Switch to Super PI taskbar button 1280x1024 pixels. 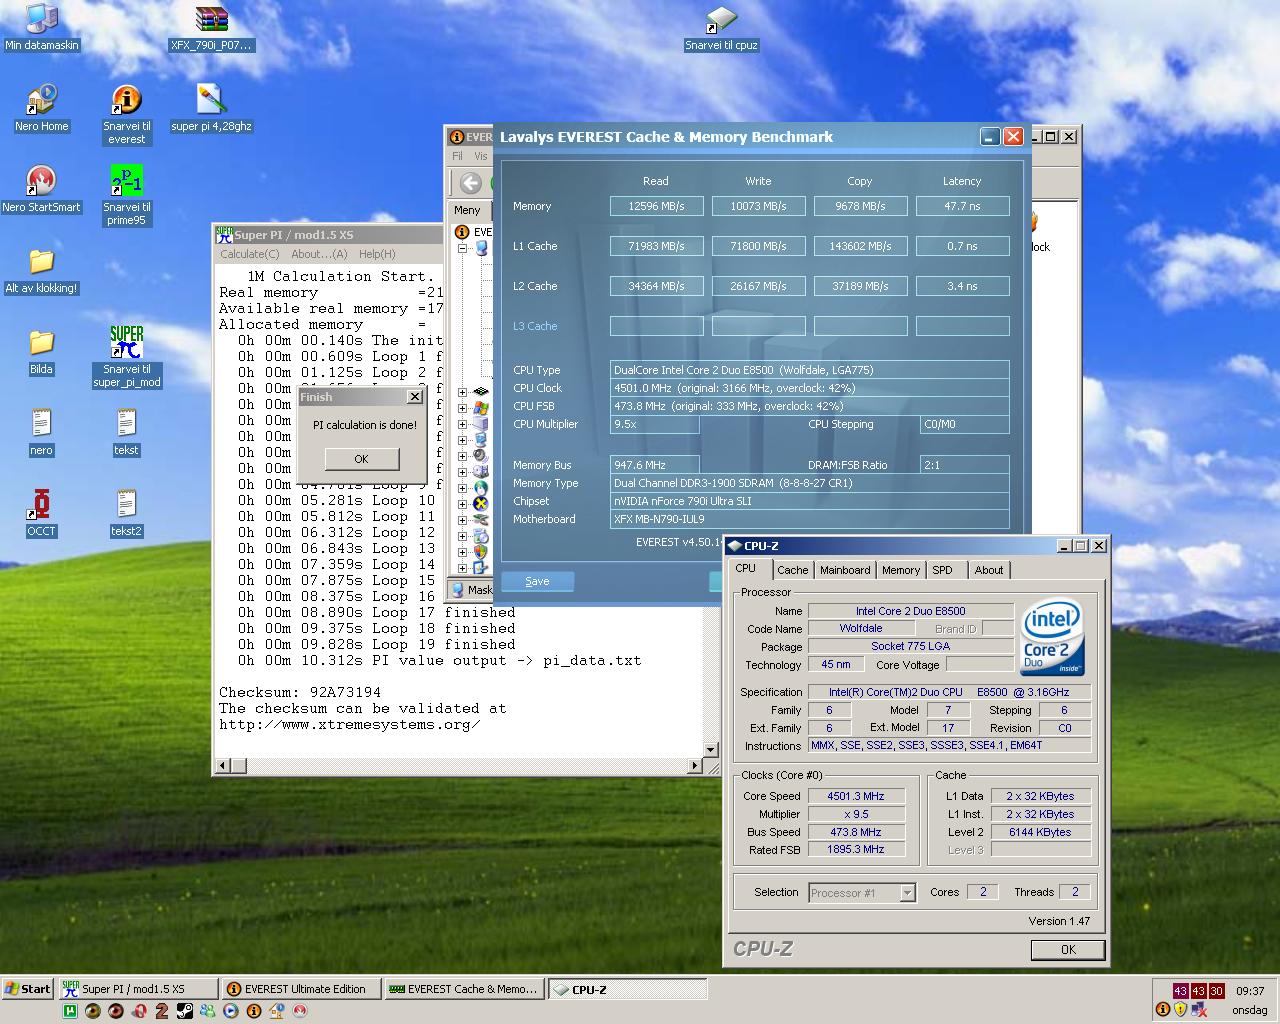coord(138,989)
